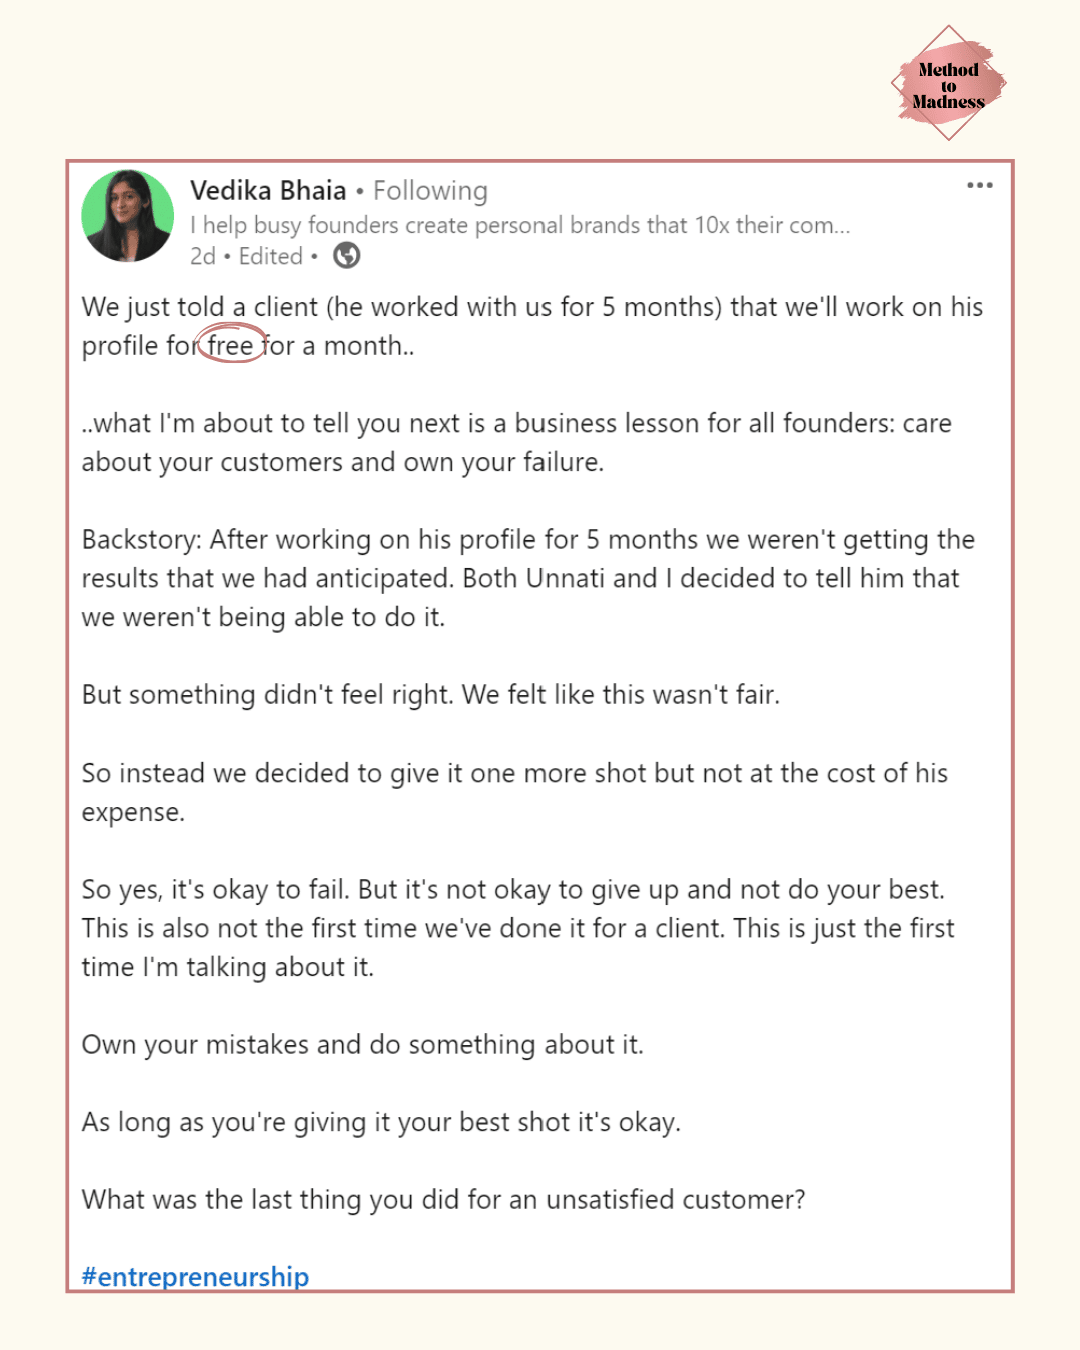The image size is (1080, 1350).
Task: Click the "2d" post timestamp
Action: (x=202, y=256)
